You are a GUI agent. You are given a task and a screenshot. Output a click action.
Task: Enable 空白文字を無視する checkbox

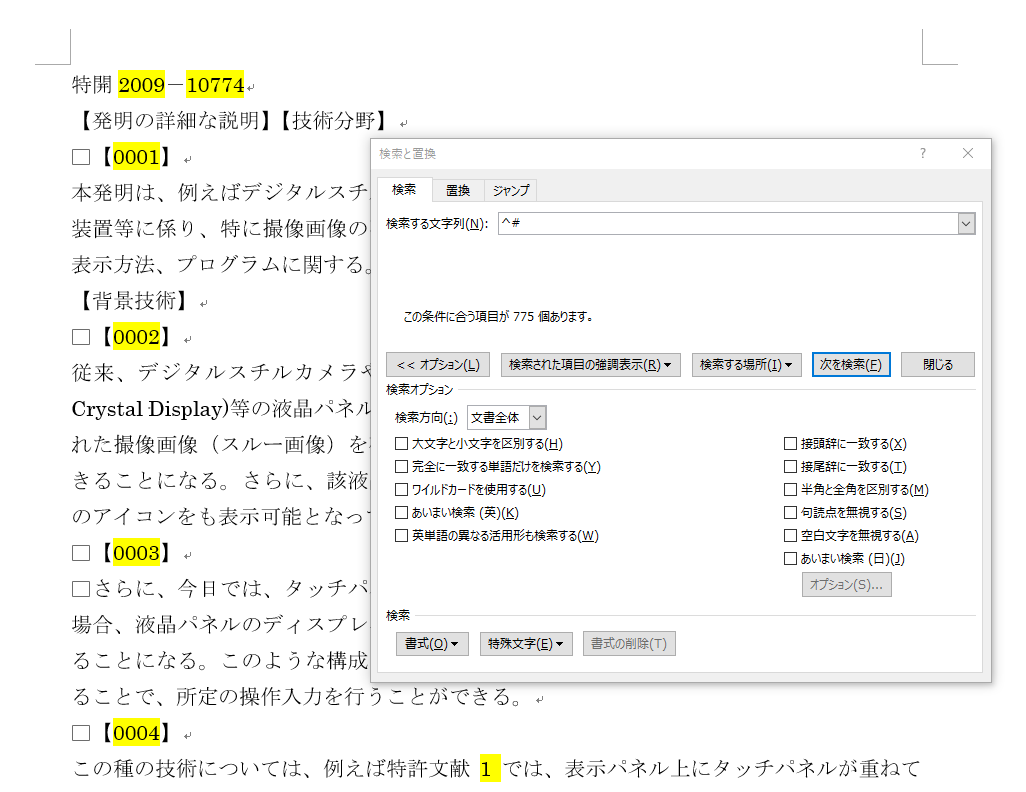[791, 536]
